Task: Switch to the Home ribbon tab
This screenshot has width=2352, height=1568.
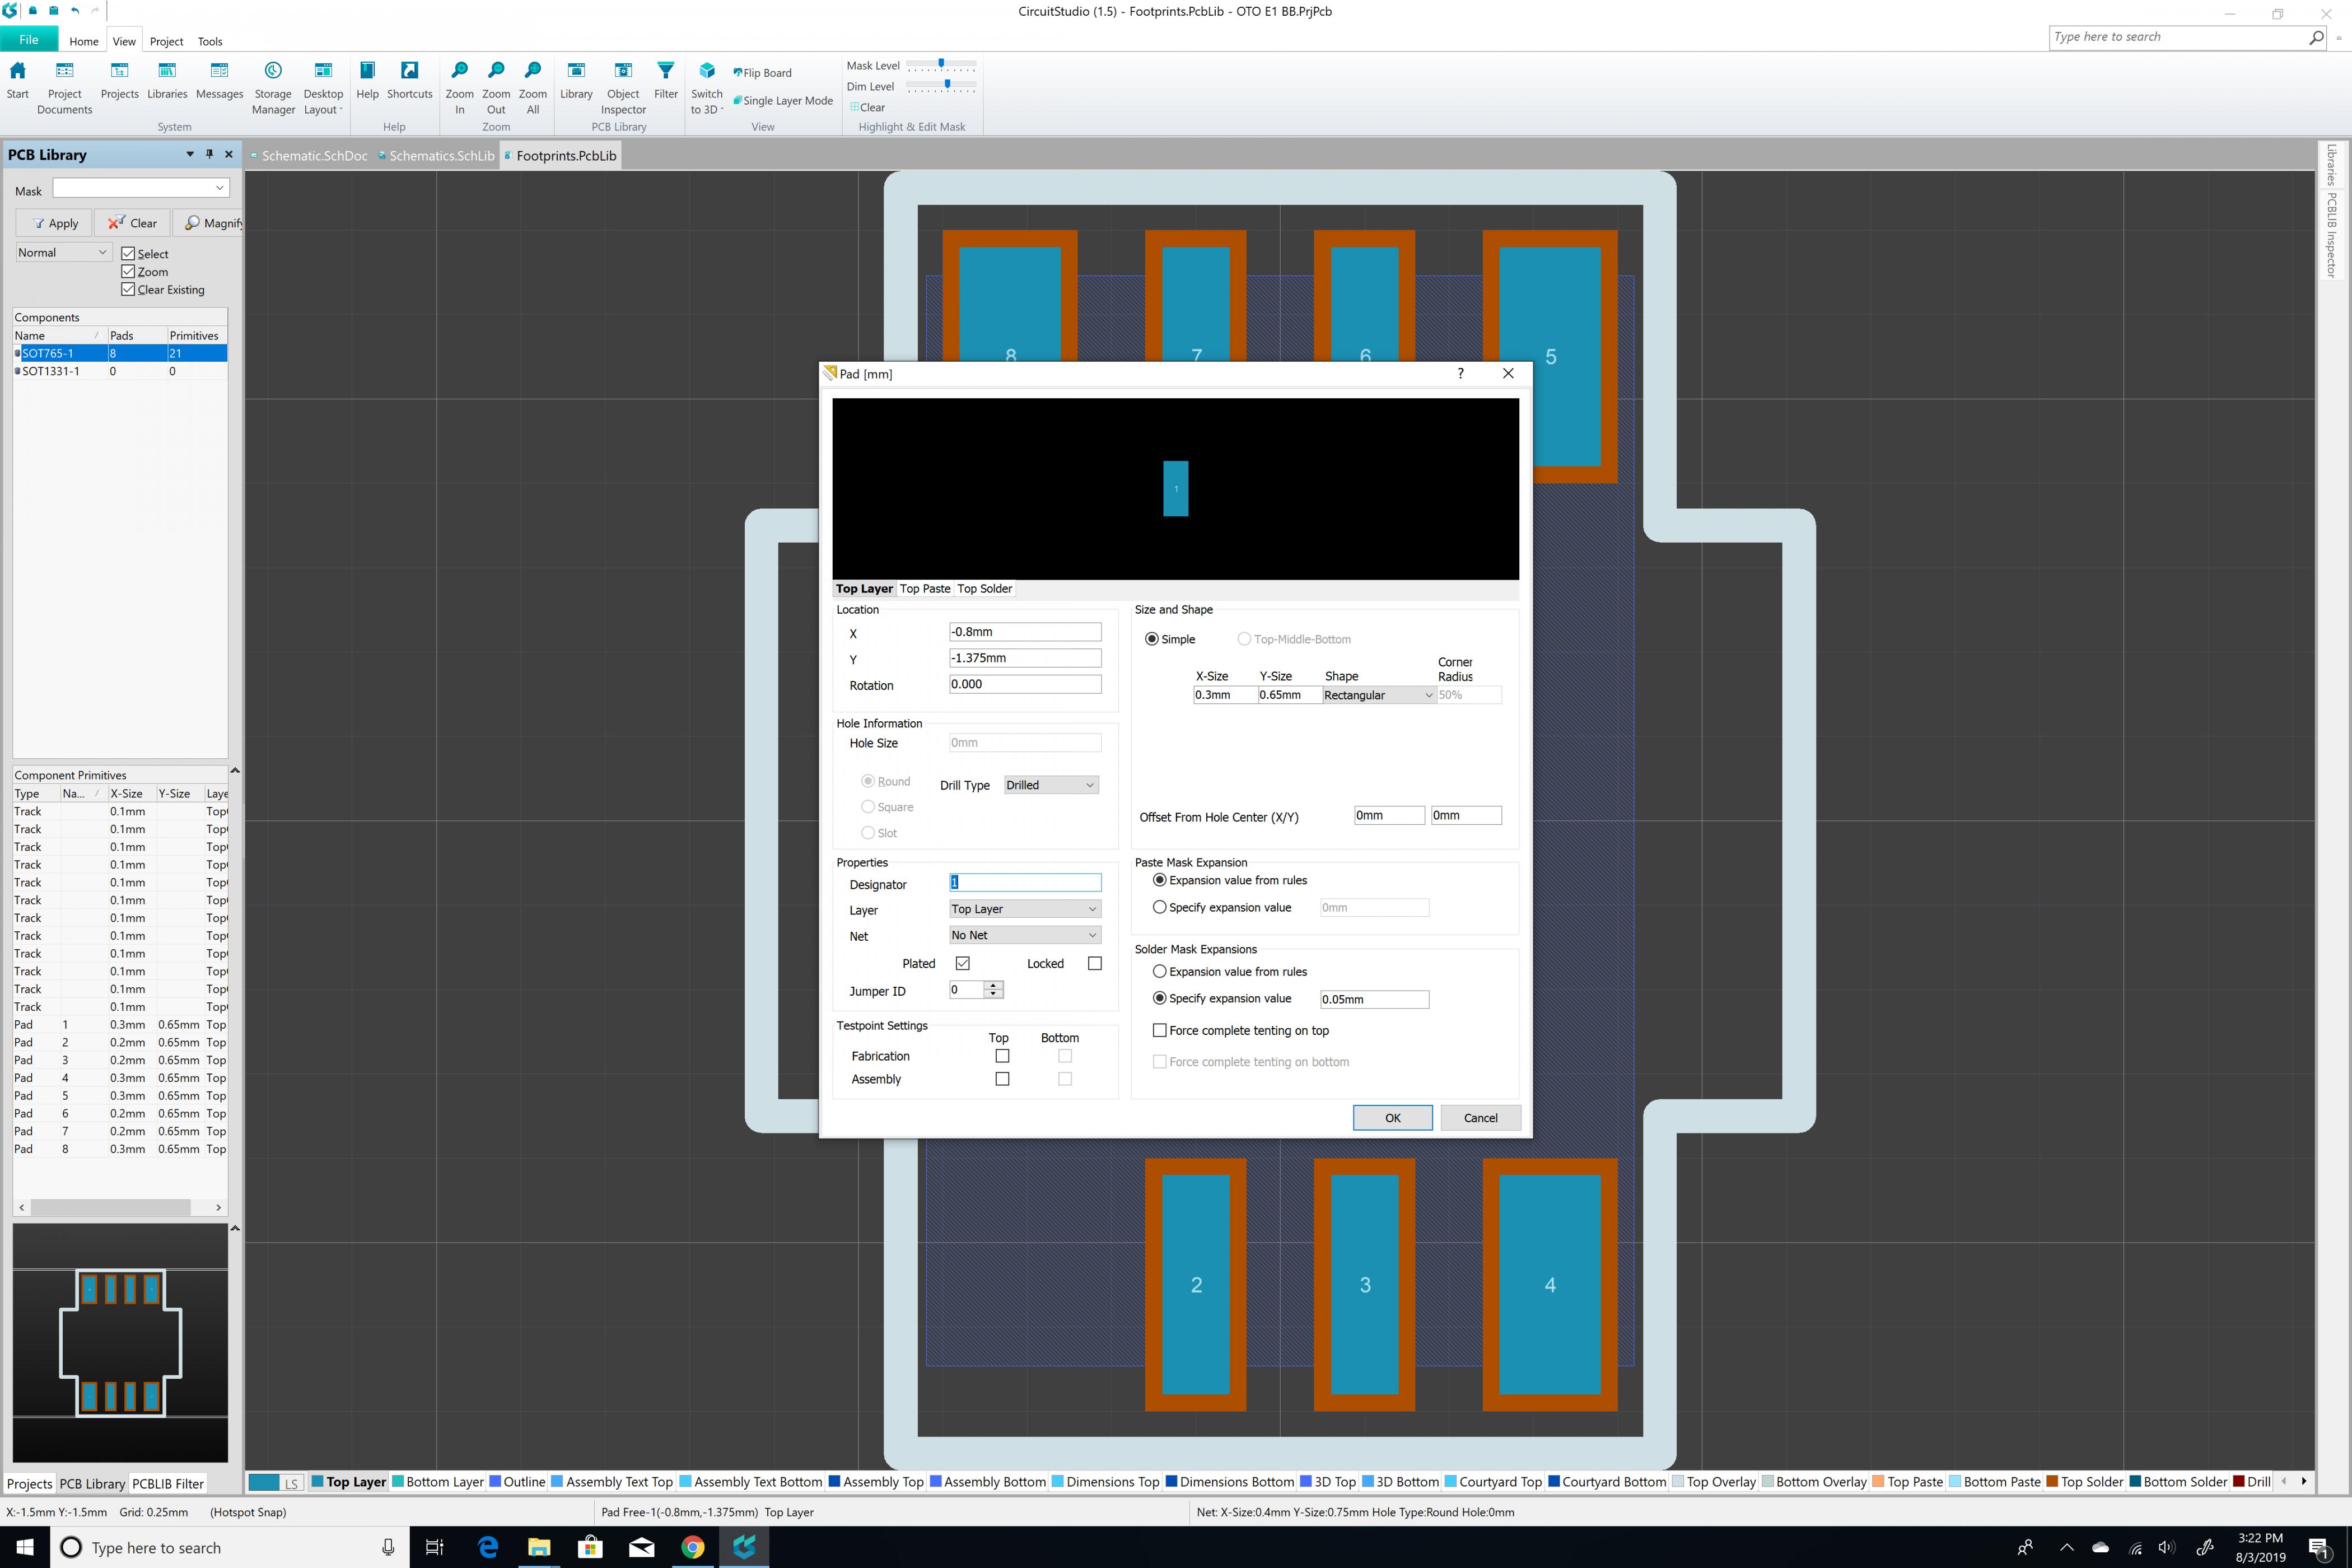Action: [84, 41]
